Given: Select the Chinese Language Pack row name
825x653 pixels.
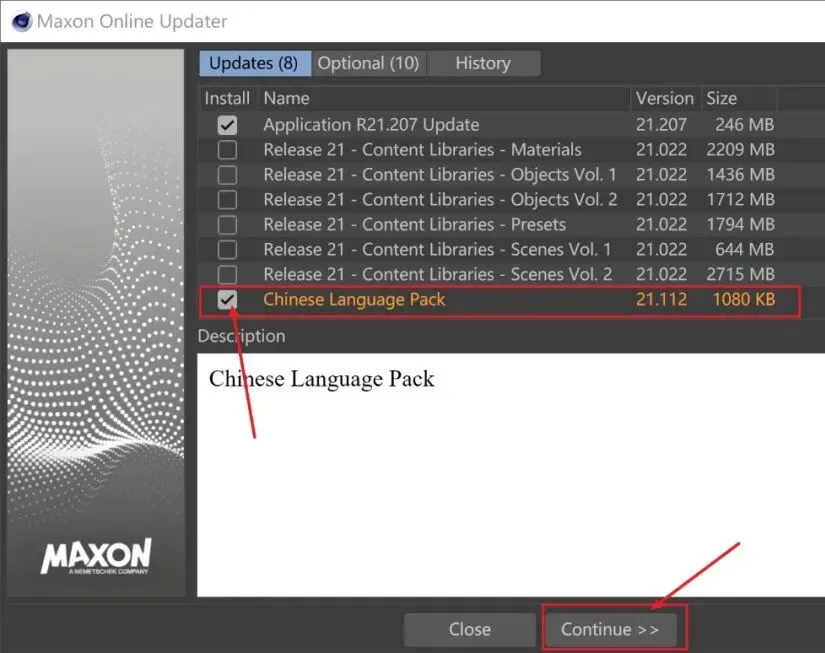Looking at the screenshot, I should point(354,299).
